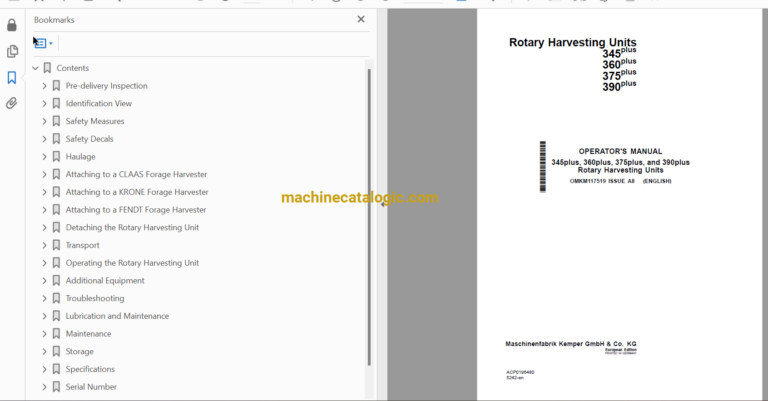Go to Pre-delivery Inspection bookmark
This screenshot has height=401, width=768.
(x=106, y=86)
